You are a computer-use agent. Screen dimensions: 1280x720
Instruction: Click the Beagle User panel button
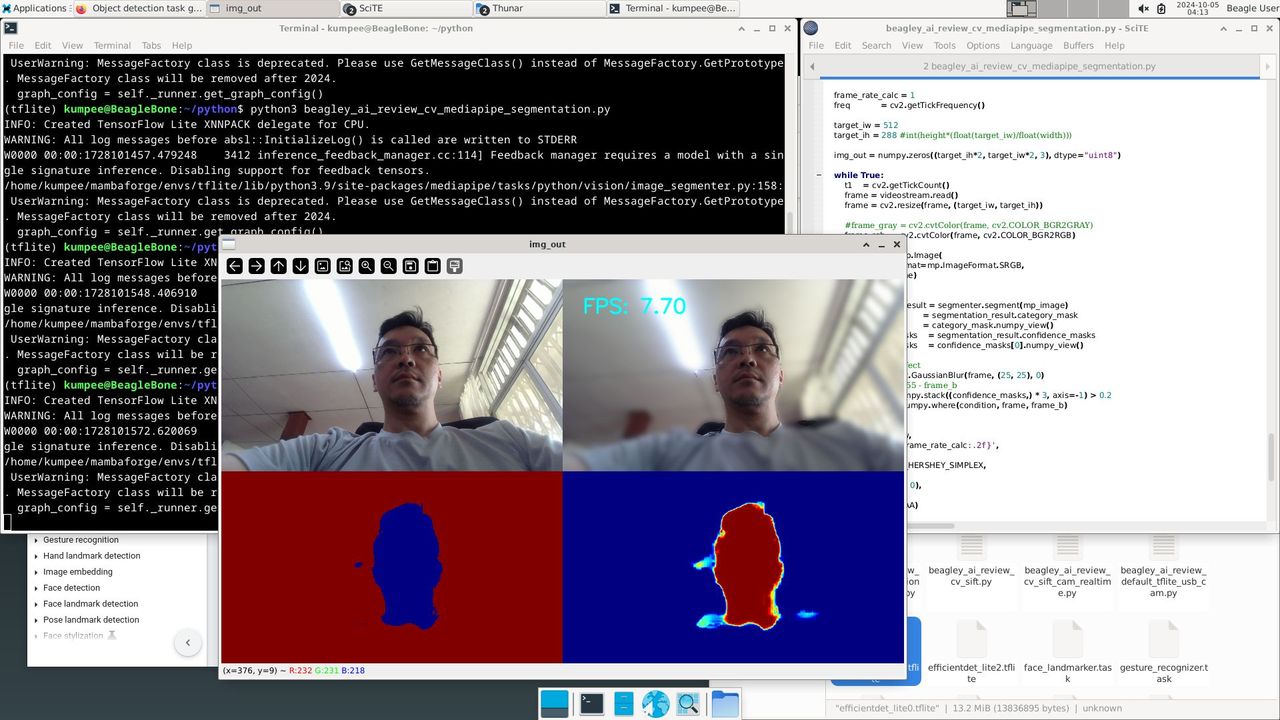(1252, 8)
